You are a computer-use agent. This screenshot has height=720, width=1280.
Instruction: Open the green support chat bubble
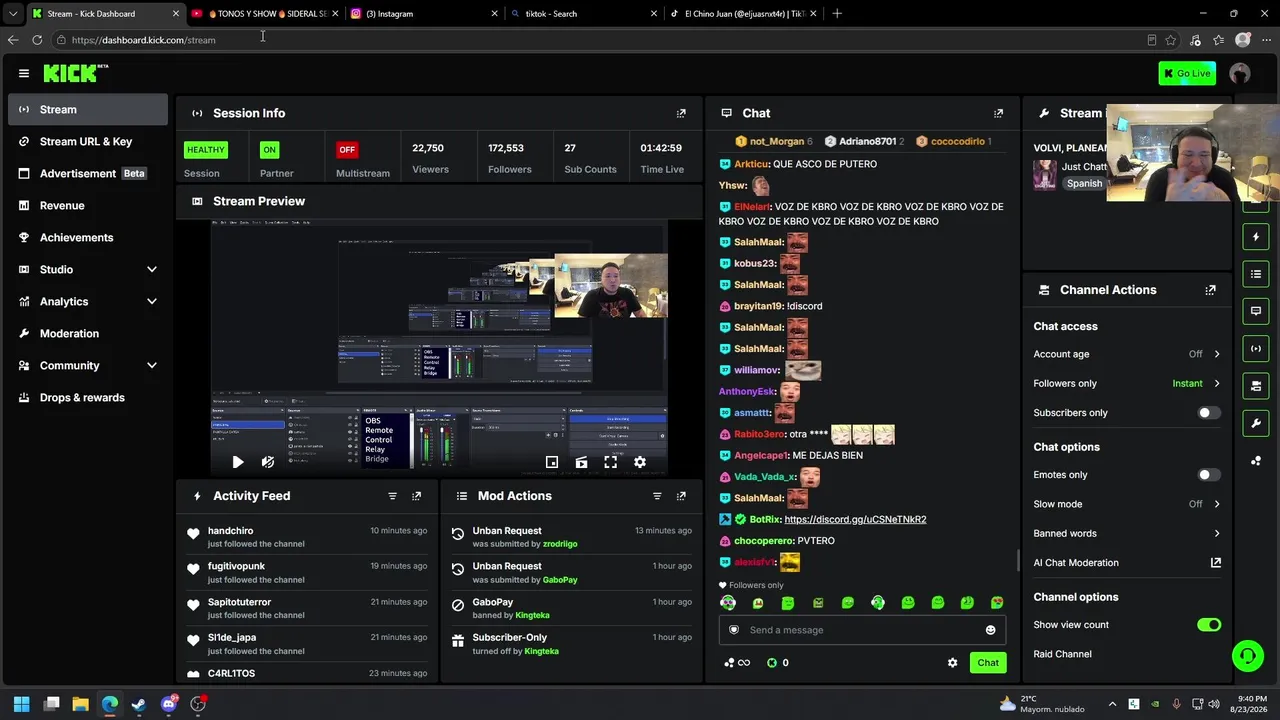click(x=1248, y=656)
